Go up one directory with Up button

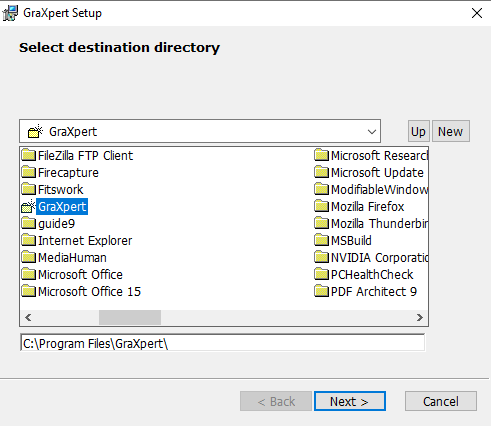(418, 131)
